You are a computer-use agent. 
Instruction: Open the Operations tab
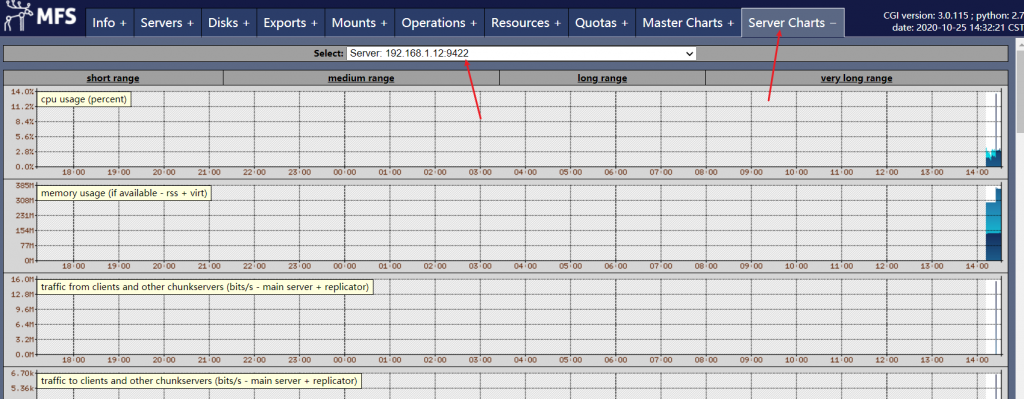click(439, 22)
